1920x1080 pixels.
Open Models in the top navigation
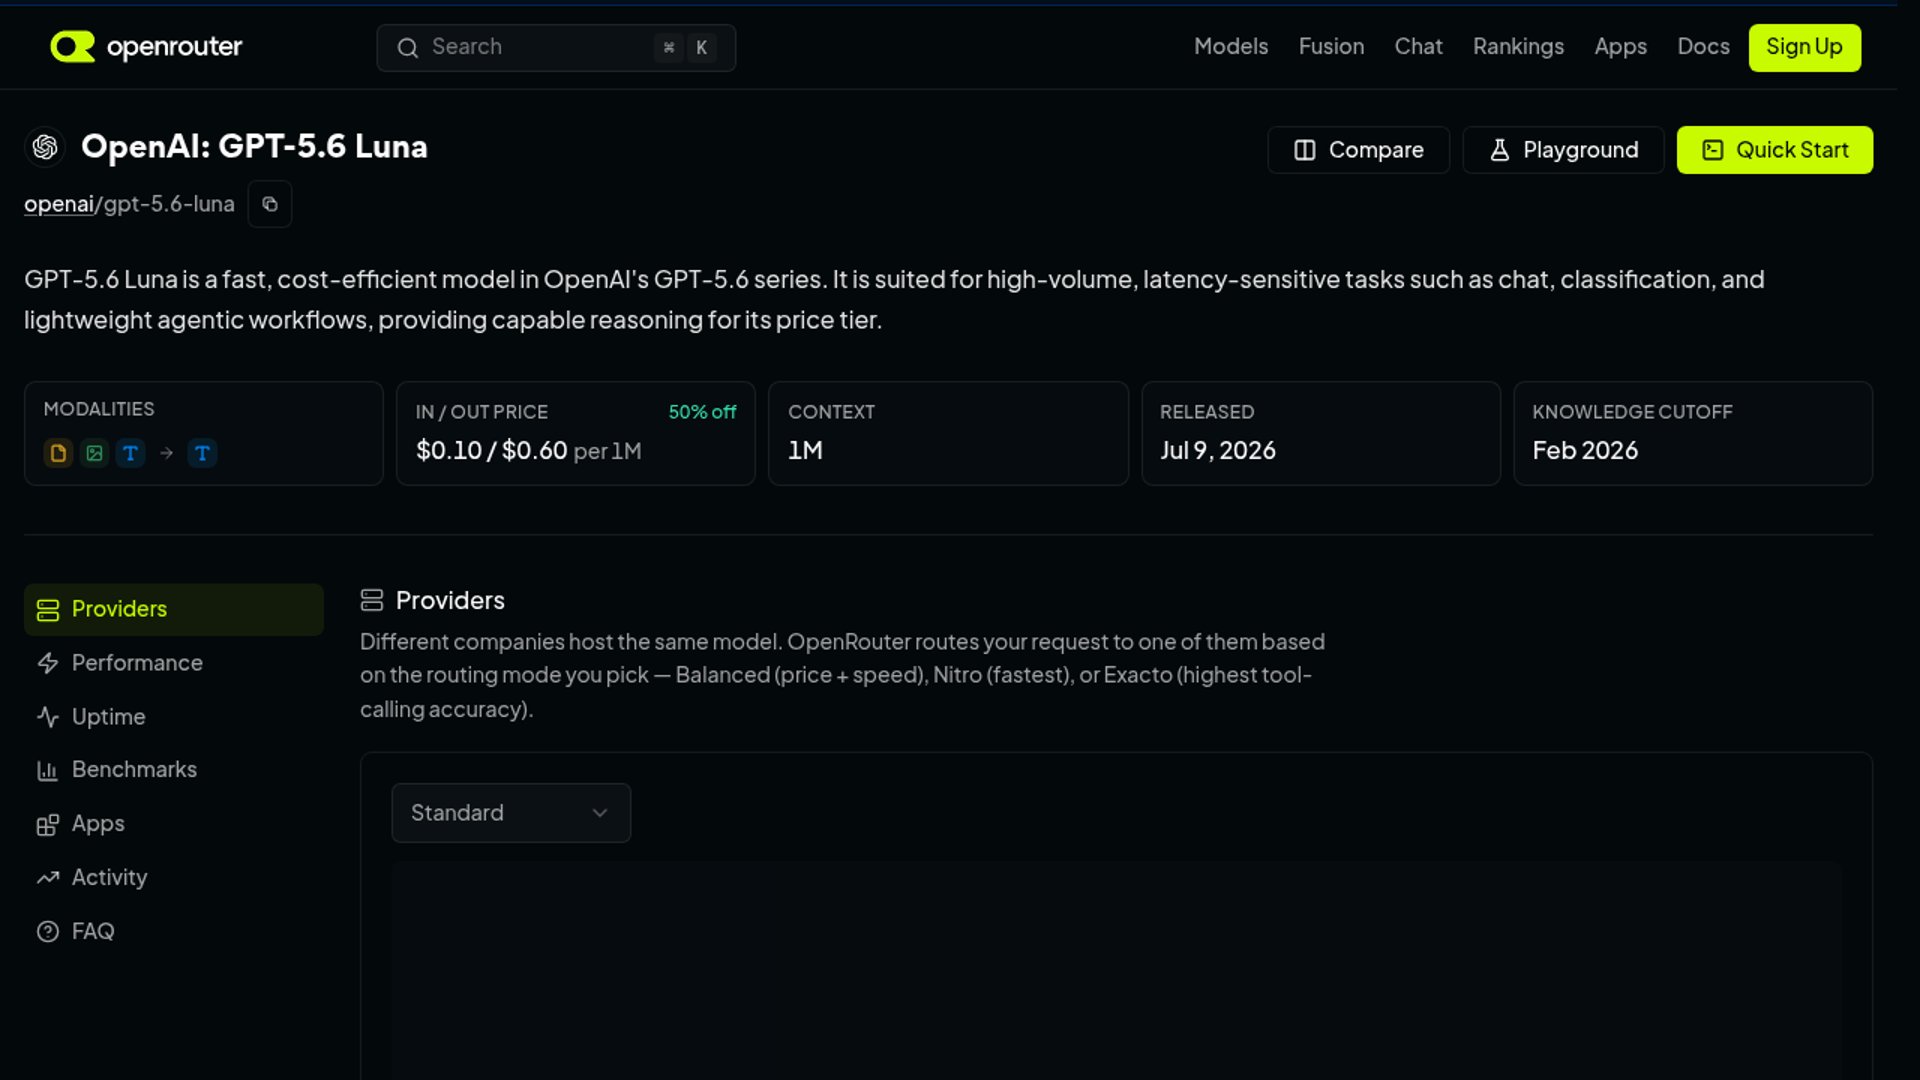(x=1231, y=47)
